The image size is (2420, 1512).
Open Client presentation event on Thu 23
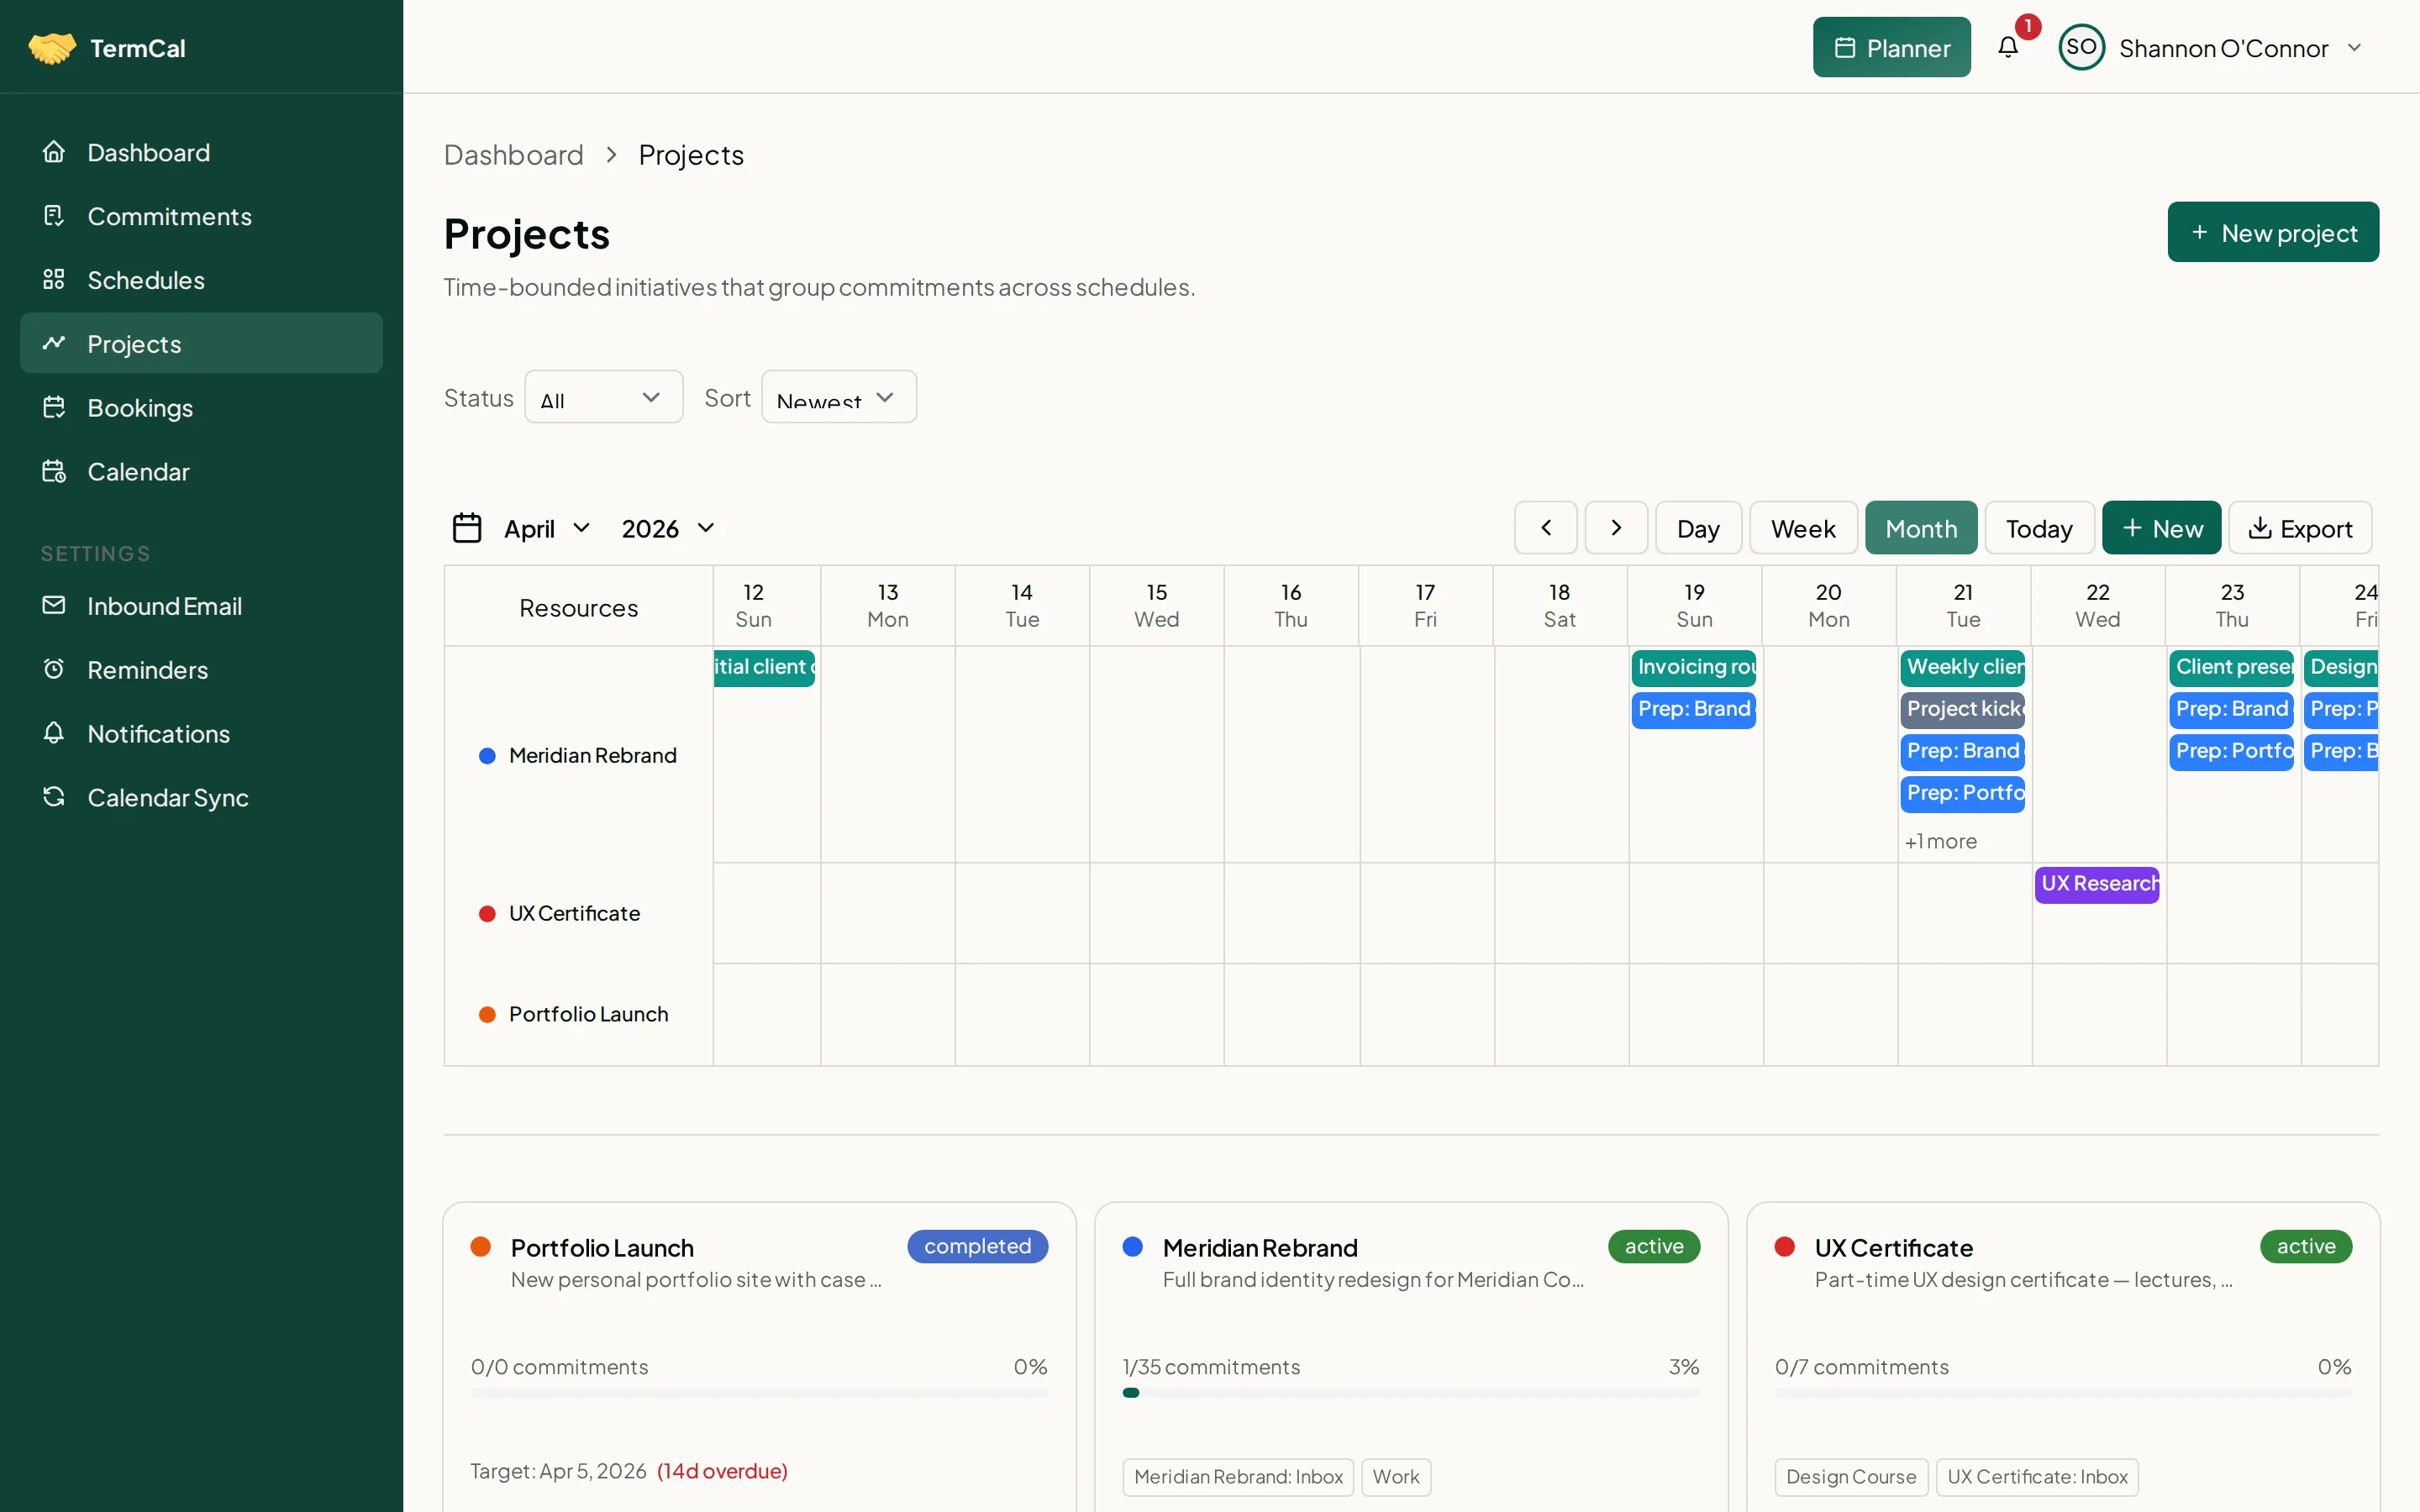tap(2232, 667)
